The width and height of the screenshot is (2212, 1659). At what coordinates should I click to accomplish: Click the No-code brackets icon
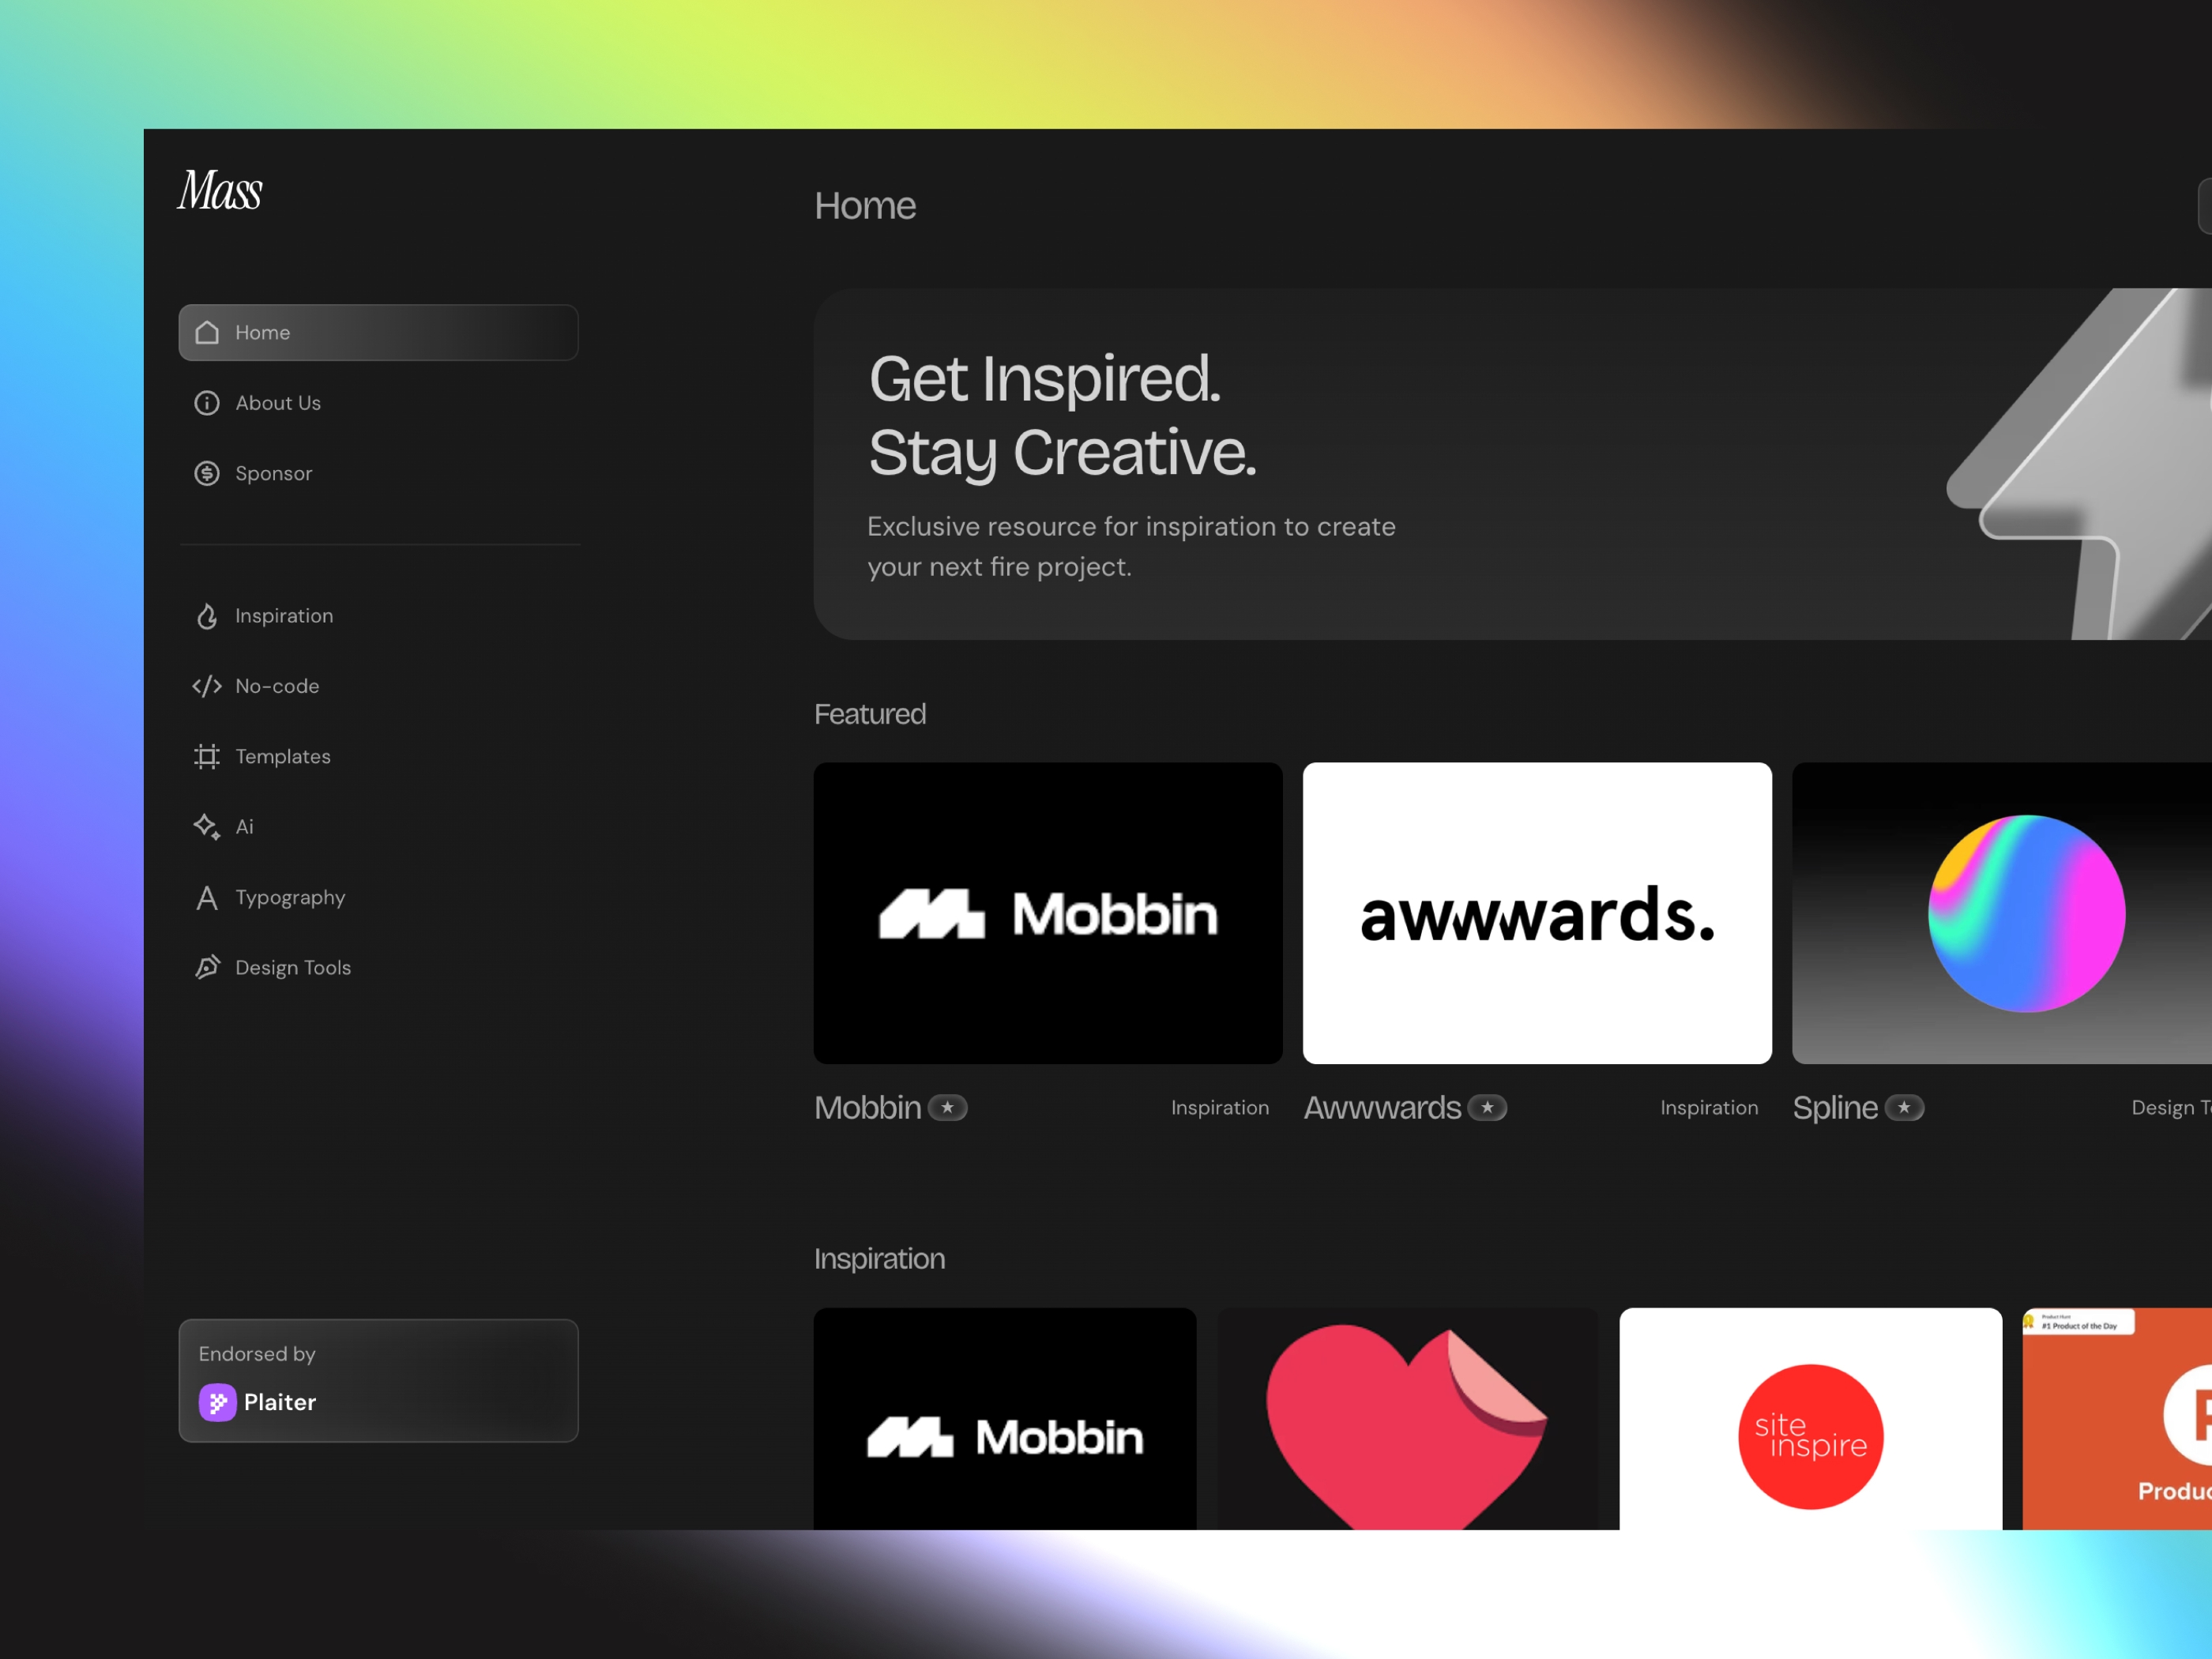coord(207,686)
